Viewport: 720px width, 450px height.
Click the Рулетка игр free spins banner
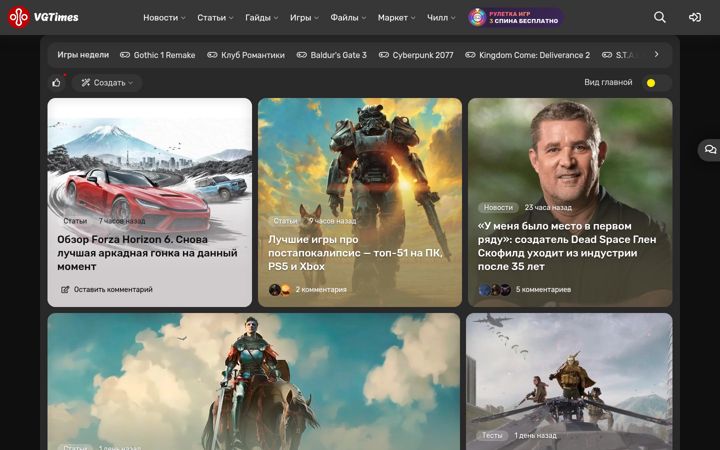[516, 17]
